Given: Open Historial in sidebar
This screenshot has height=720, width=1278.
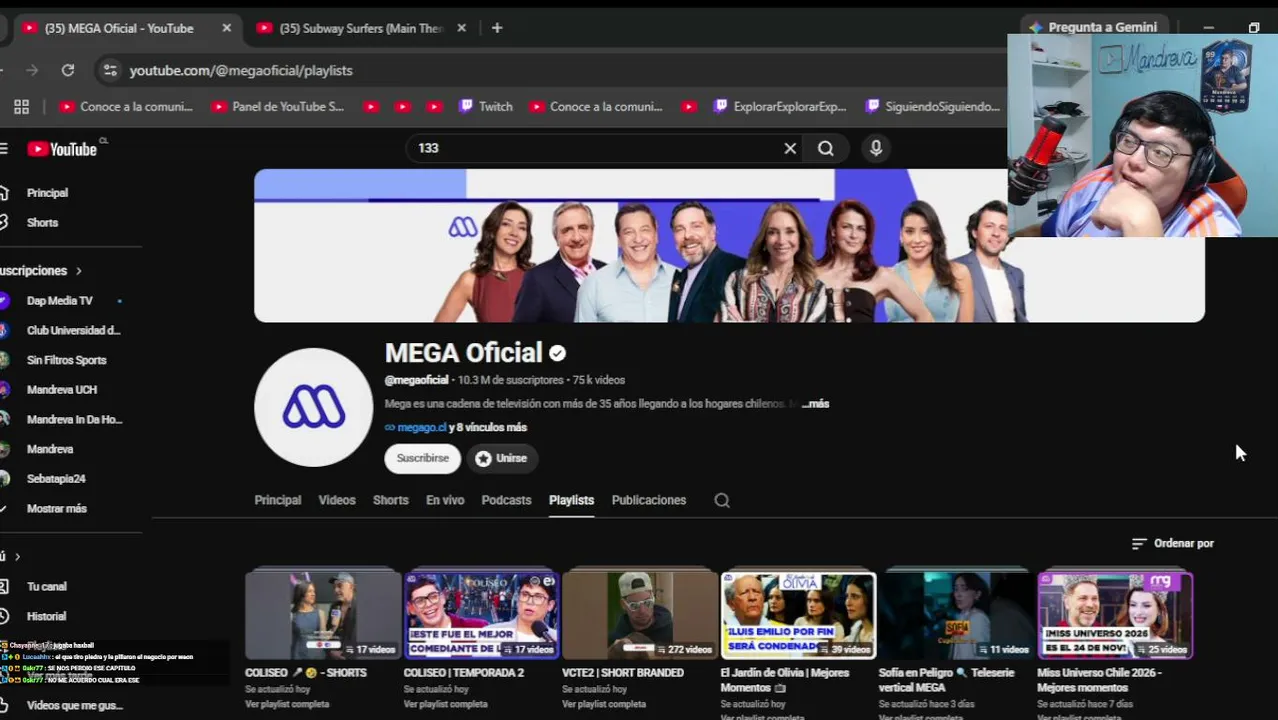Looking at the screenshot, I should coord(46,617).
